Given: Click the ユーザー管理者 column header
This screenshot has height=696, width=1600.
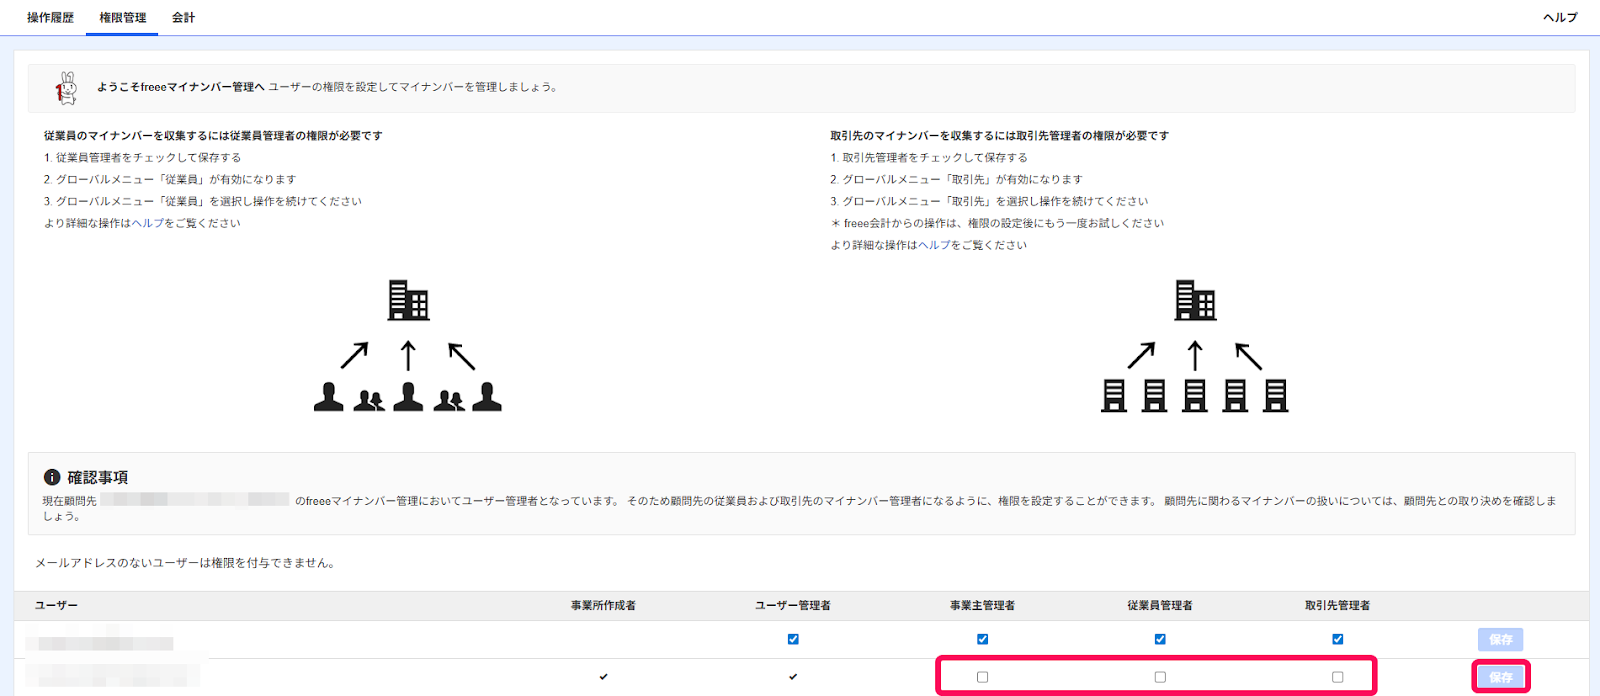Looking at the screenshot, I should [793, 605].
